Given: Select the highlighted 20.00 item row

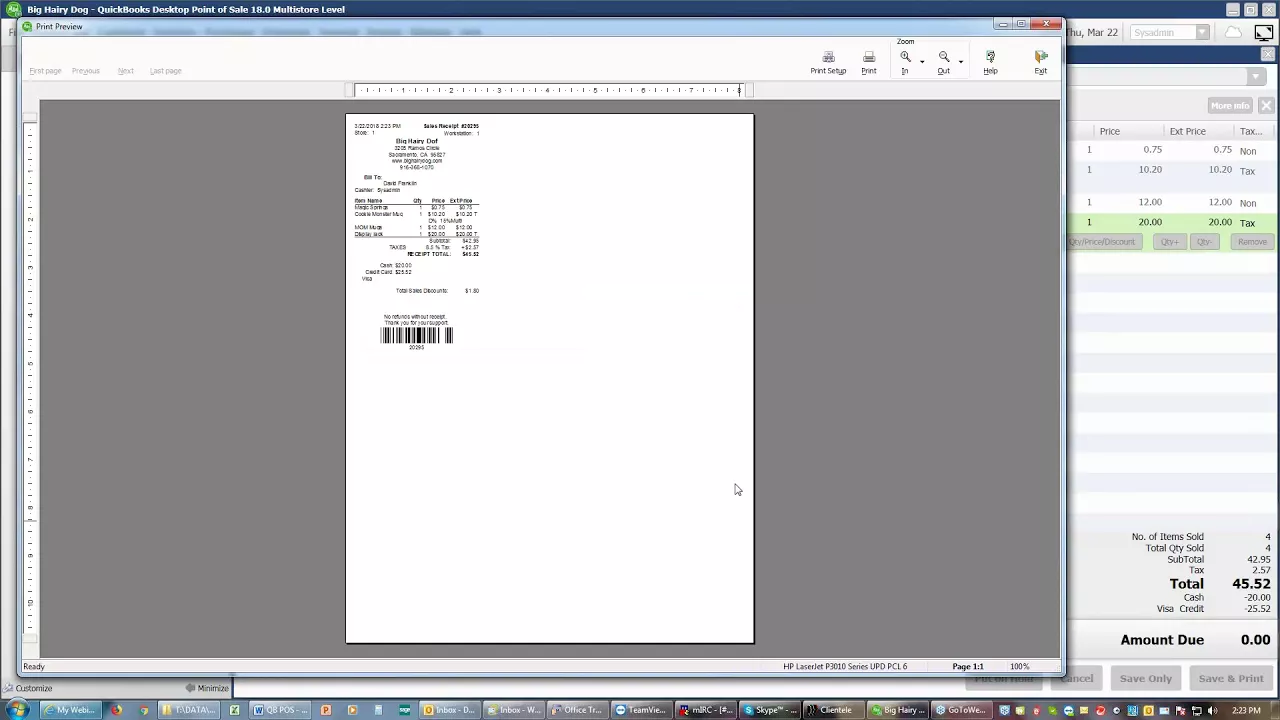Looking at the screenshot, I should point(1173,222).
